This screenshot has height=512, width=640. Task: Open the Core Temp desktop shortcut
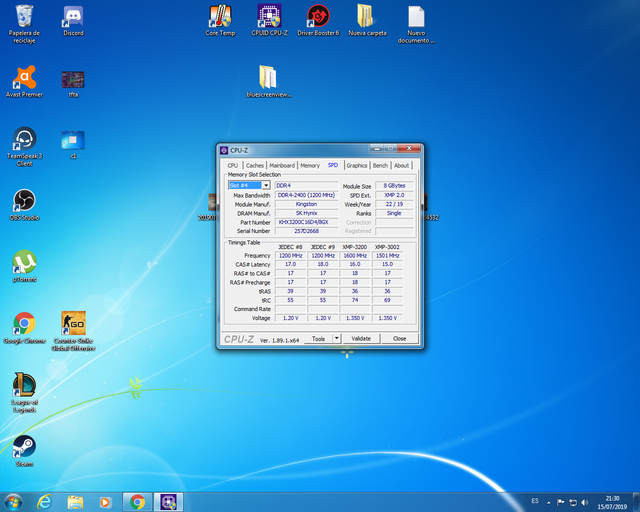pos(220,20)
